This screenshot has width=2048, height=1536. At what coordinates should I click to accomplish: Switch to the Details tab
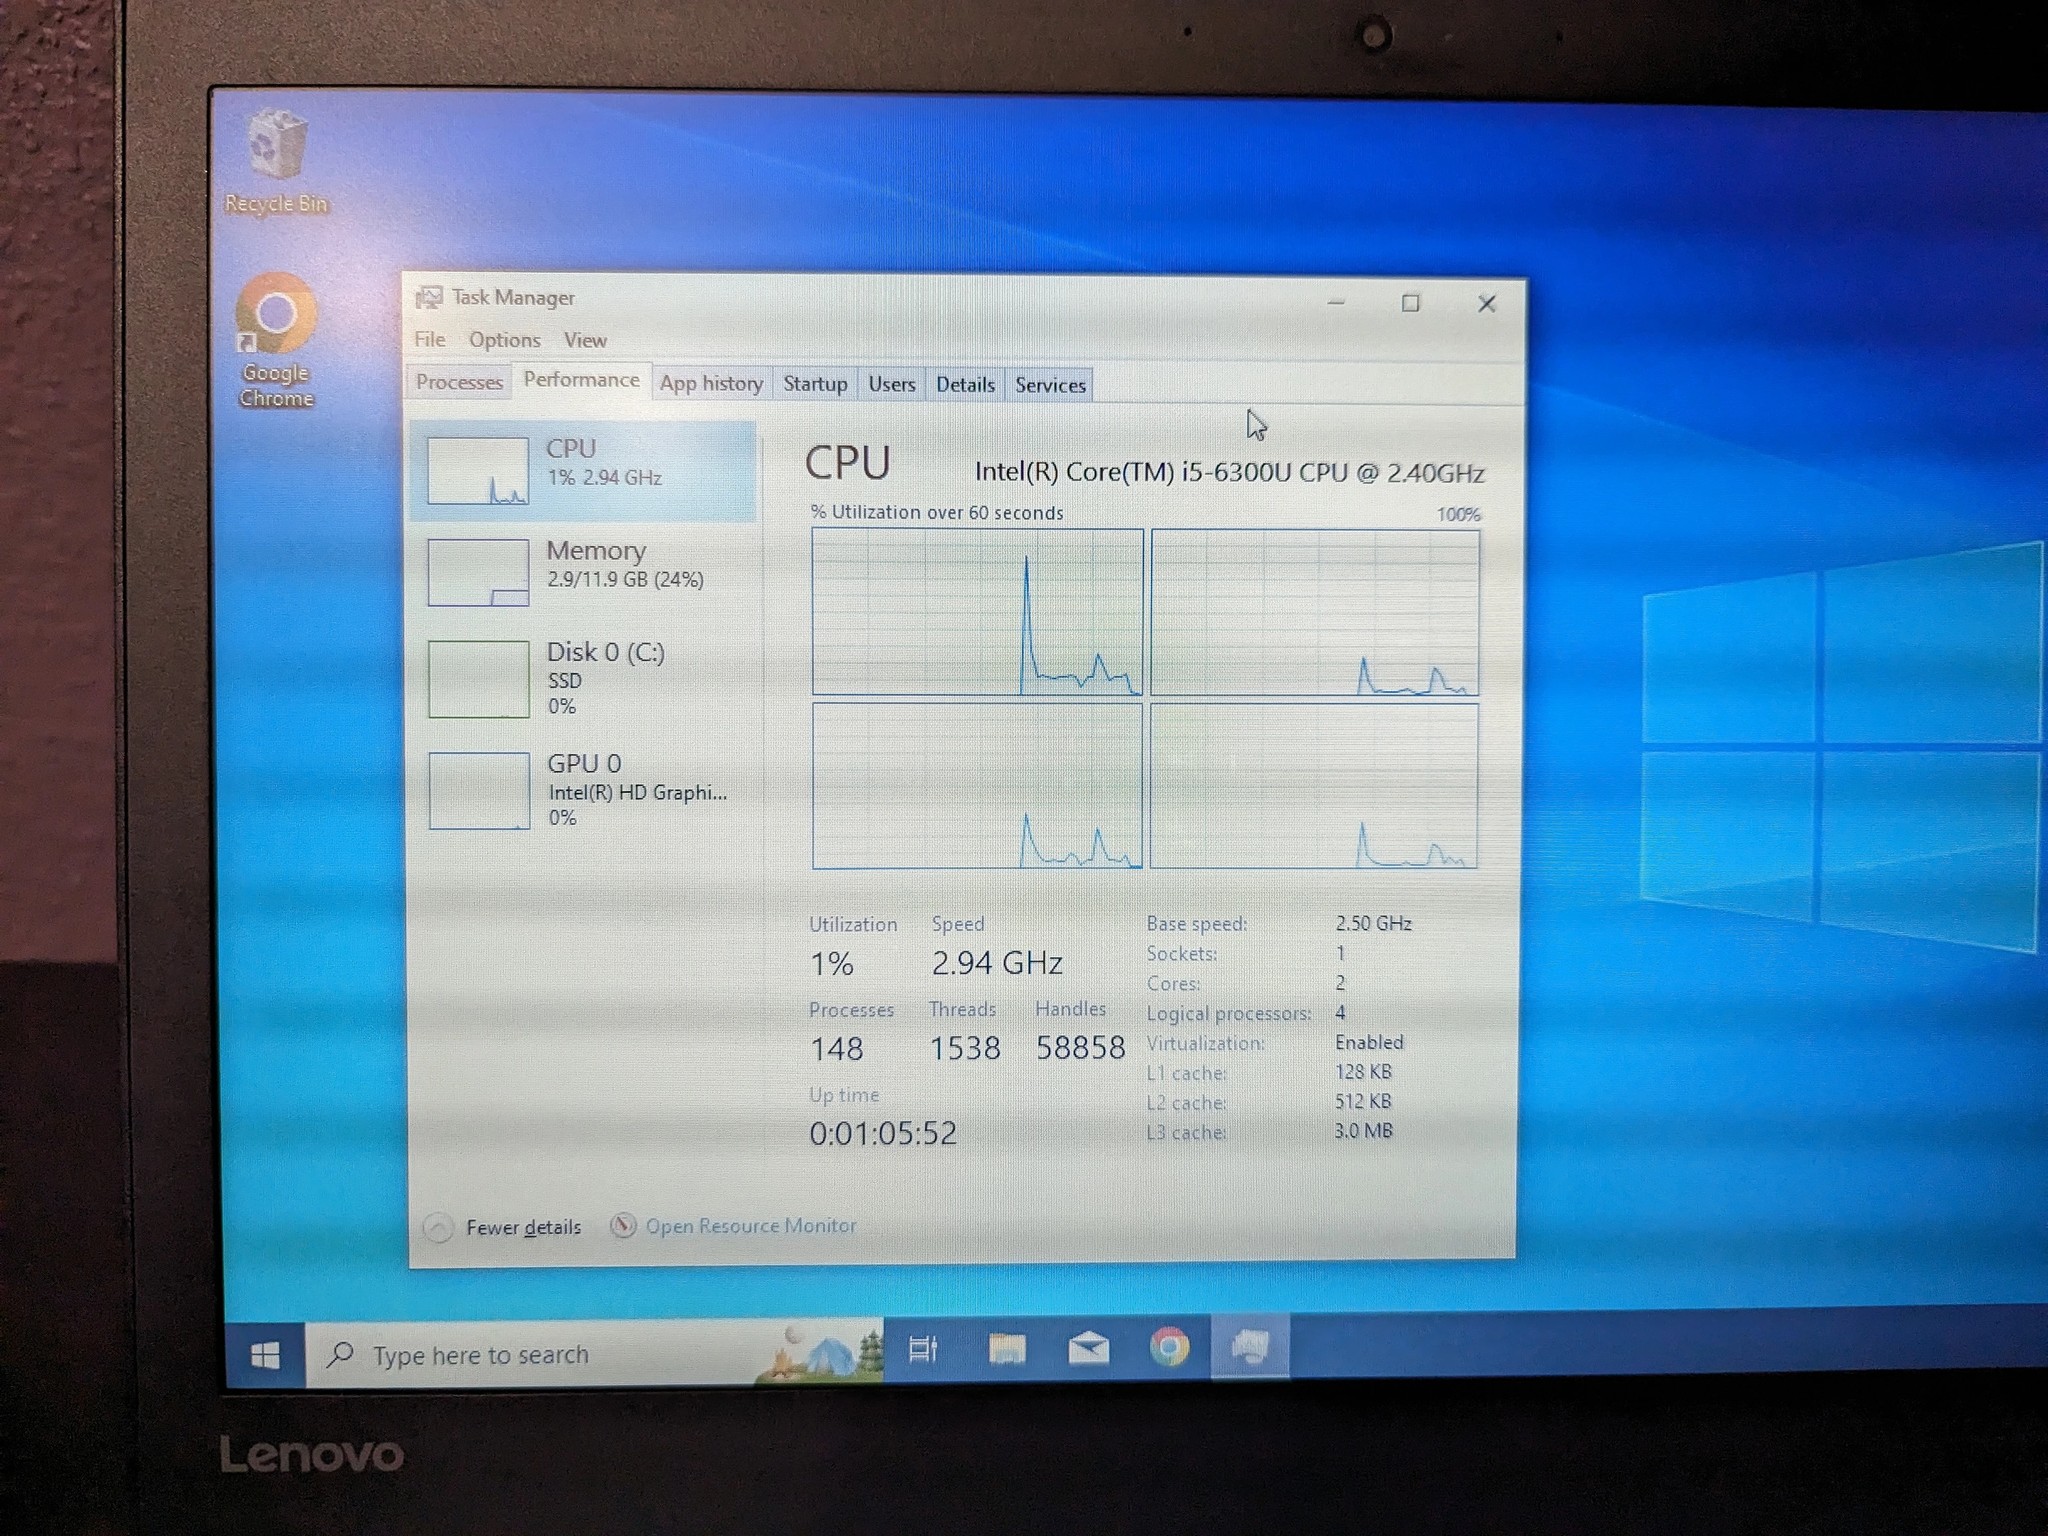coord(965,384)
